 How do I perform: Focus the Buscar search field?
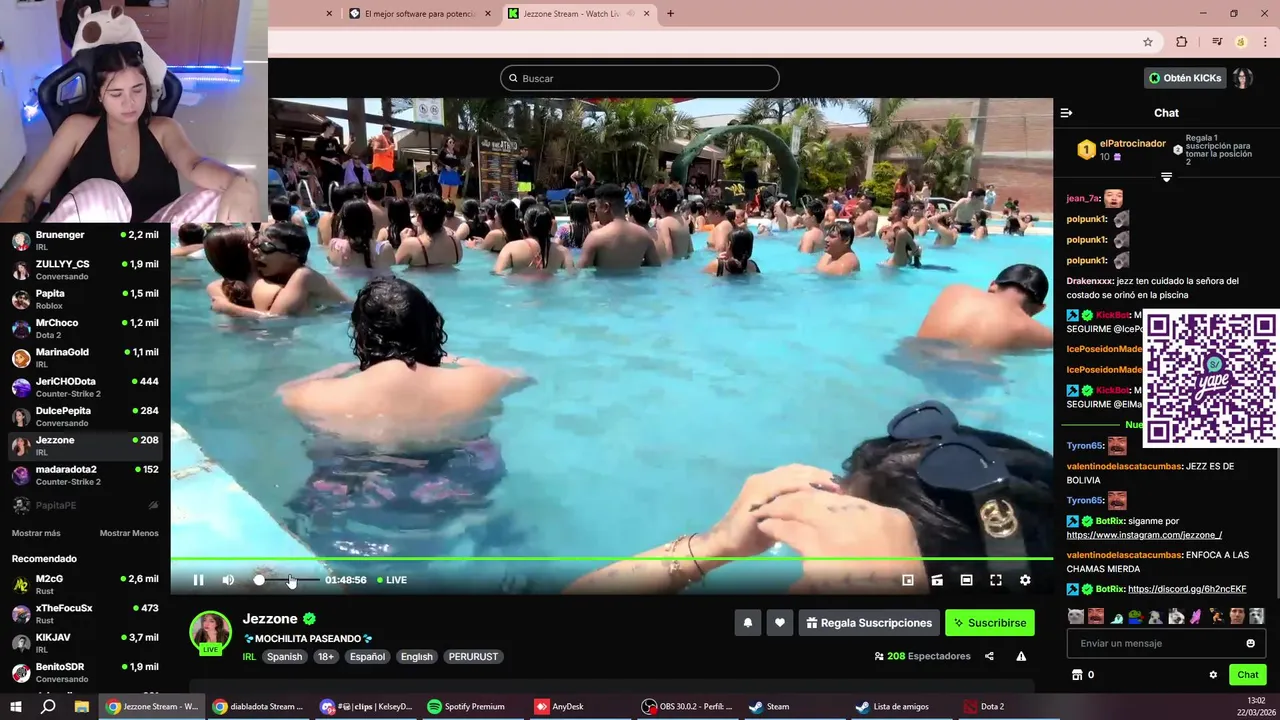(640, 78)
